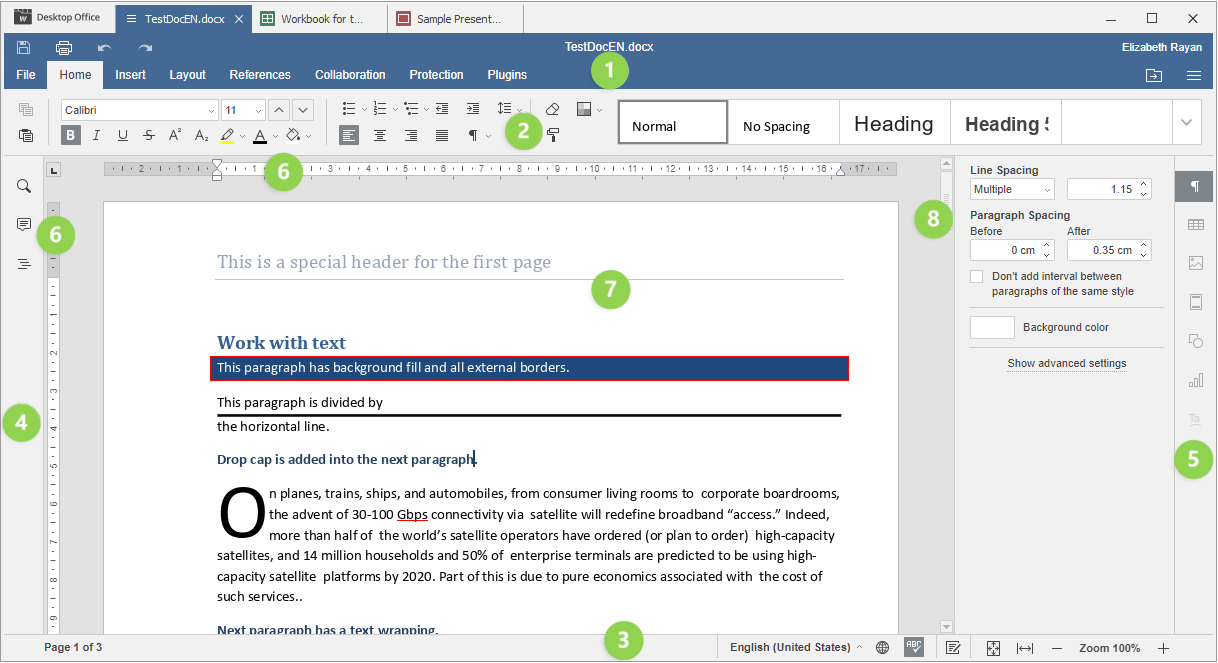Apply subscript formatting
This screenshot has width=1218, height=663.
point(201,135)
